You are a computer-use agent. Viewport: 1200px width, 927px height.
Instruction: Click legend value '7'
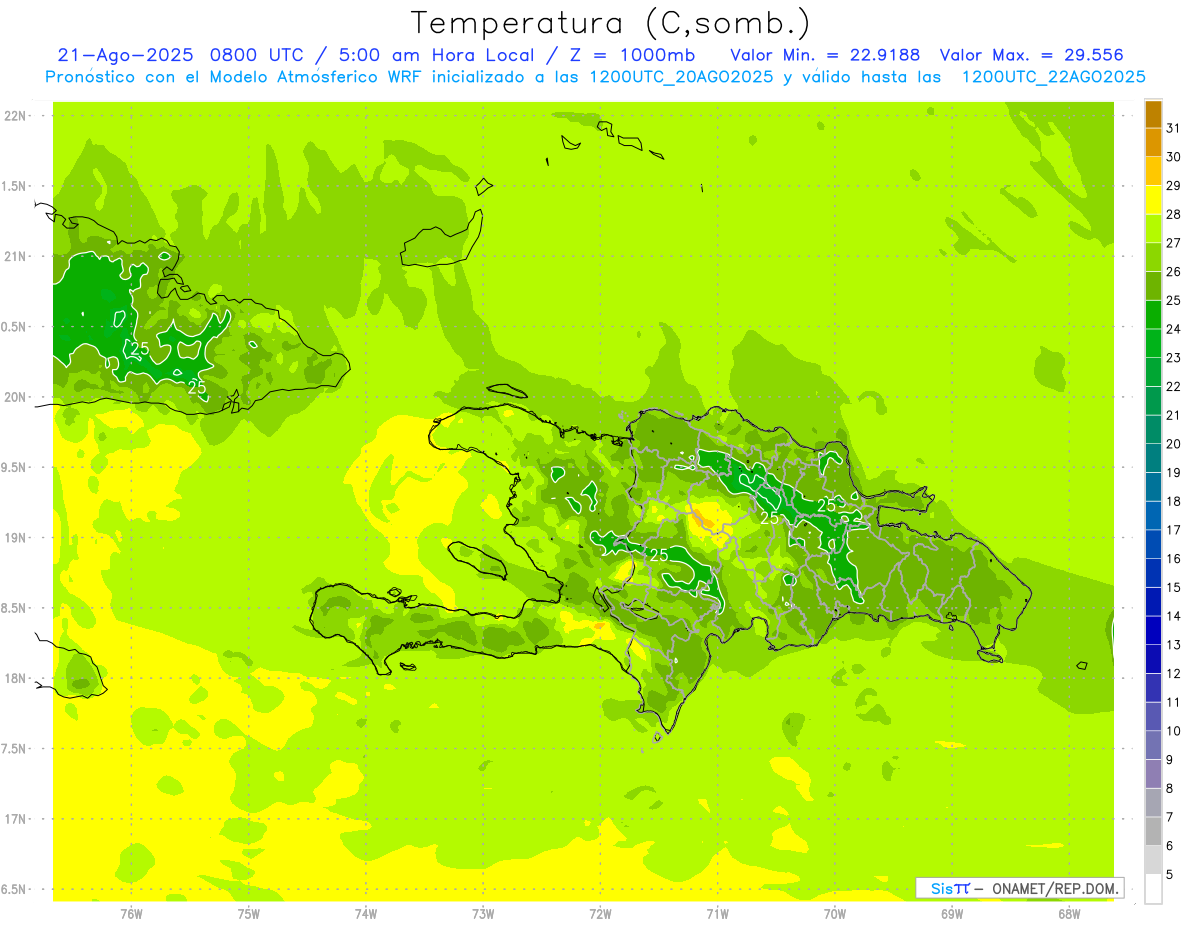pos(1170,817)
